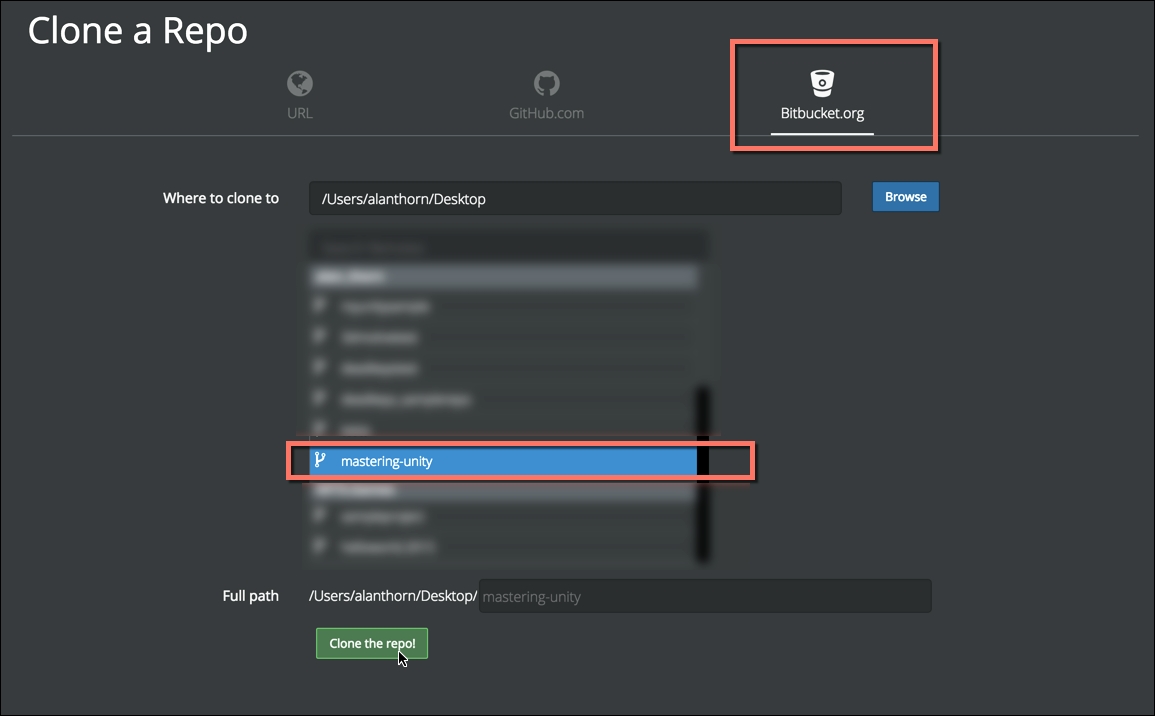Click the Full path folder name field
The width and height of the screenshot is (1155, 716).
pyautogui.click(x=705, y=596)
